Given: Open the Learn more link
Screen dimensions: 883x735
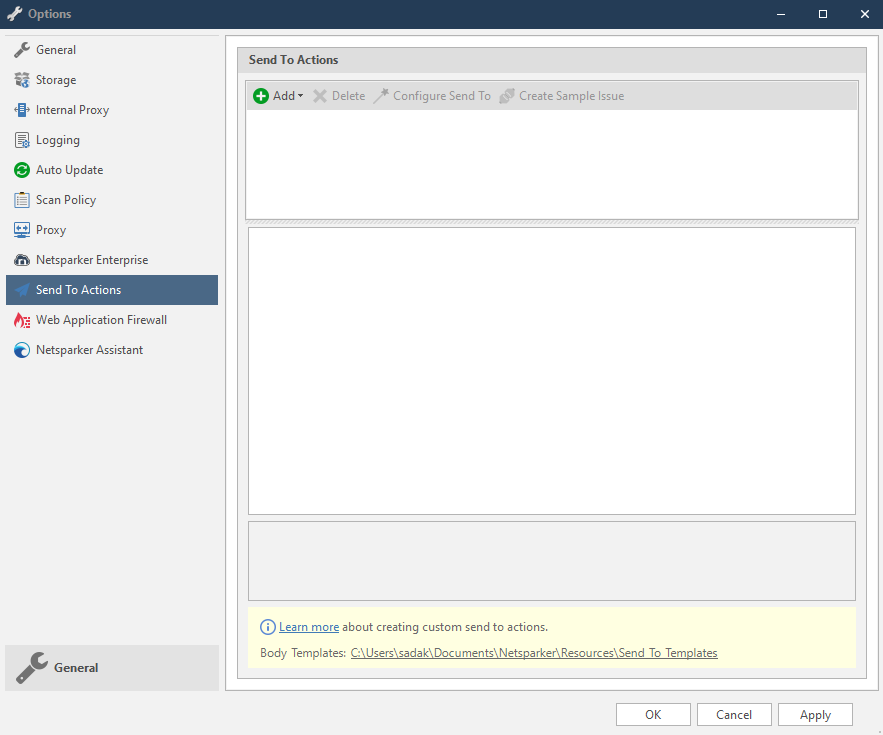Looking at the screenshot, I should click(x=309, y=627).
